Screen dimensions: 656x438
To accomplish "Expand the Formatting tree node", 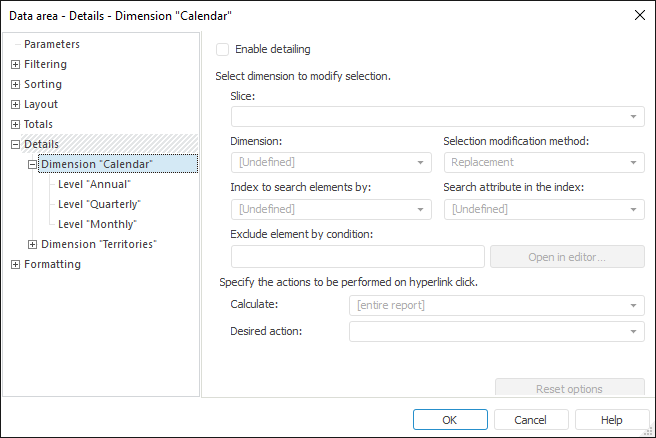I will pyautogui.click(x=15, y=265).
